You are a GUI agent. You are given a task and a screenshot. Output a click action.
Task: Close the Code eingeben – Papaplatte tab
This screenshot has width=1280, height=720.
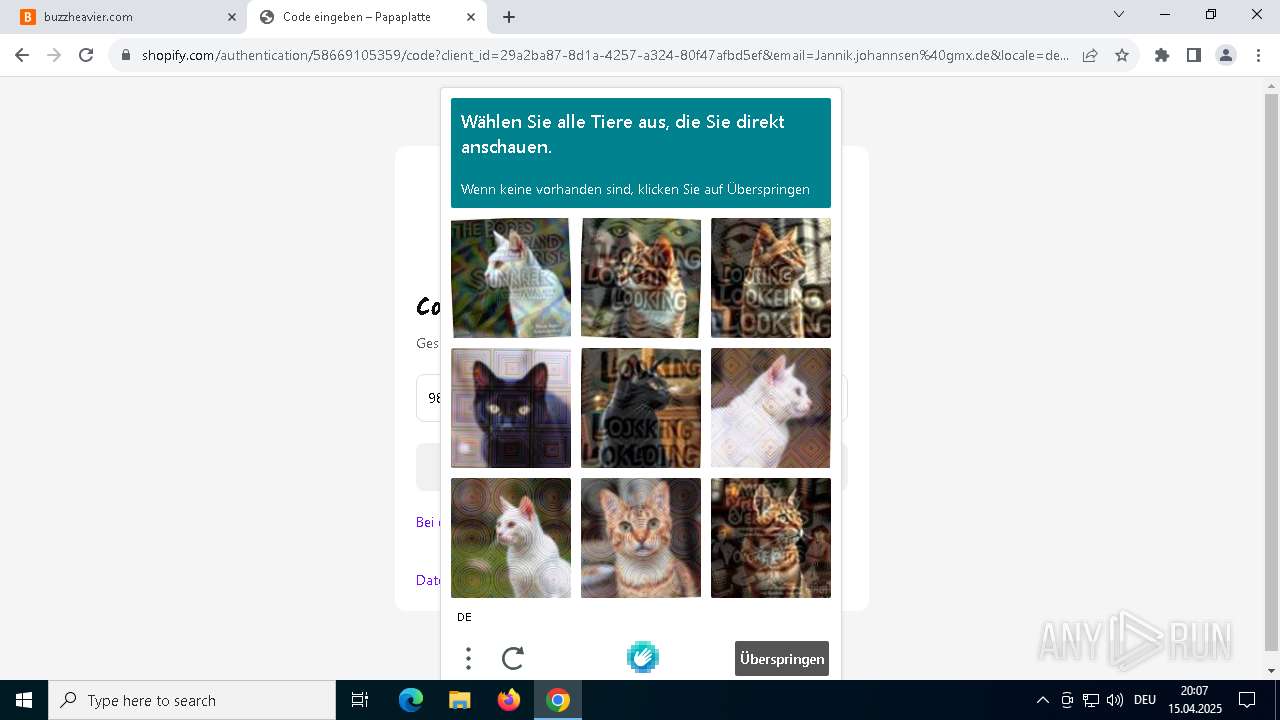(x=471, y=17)
